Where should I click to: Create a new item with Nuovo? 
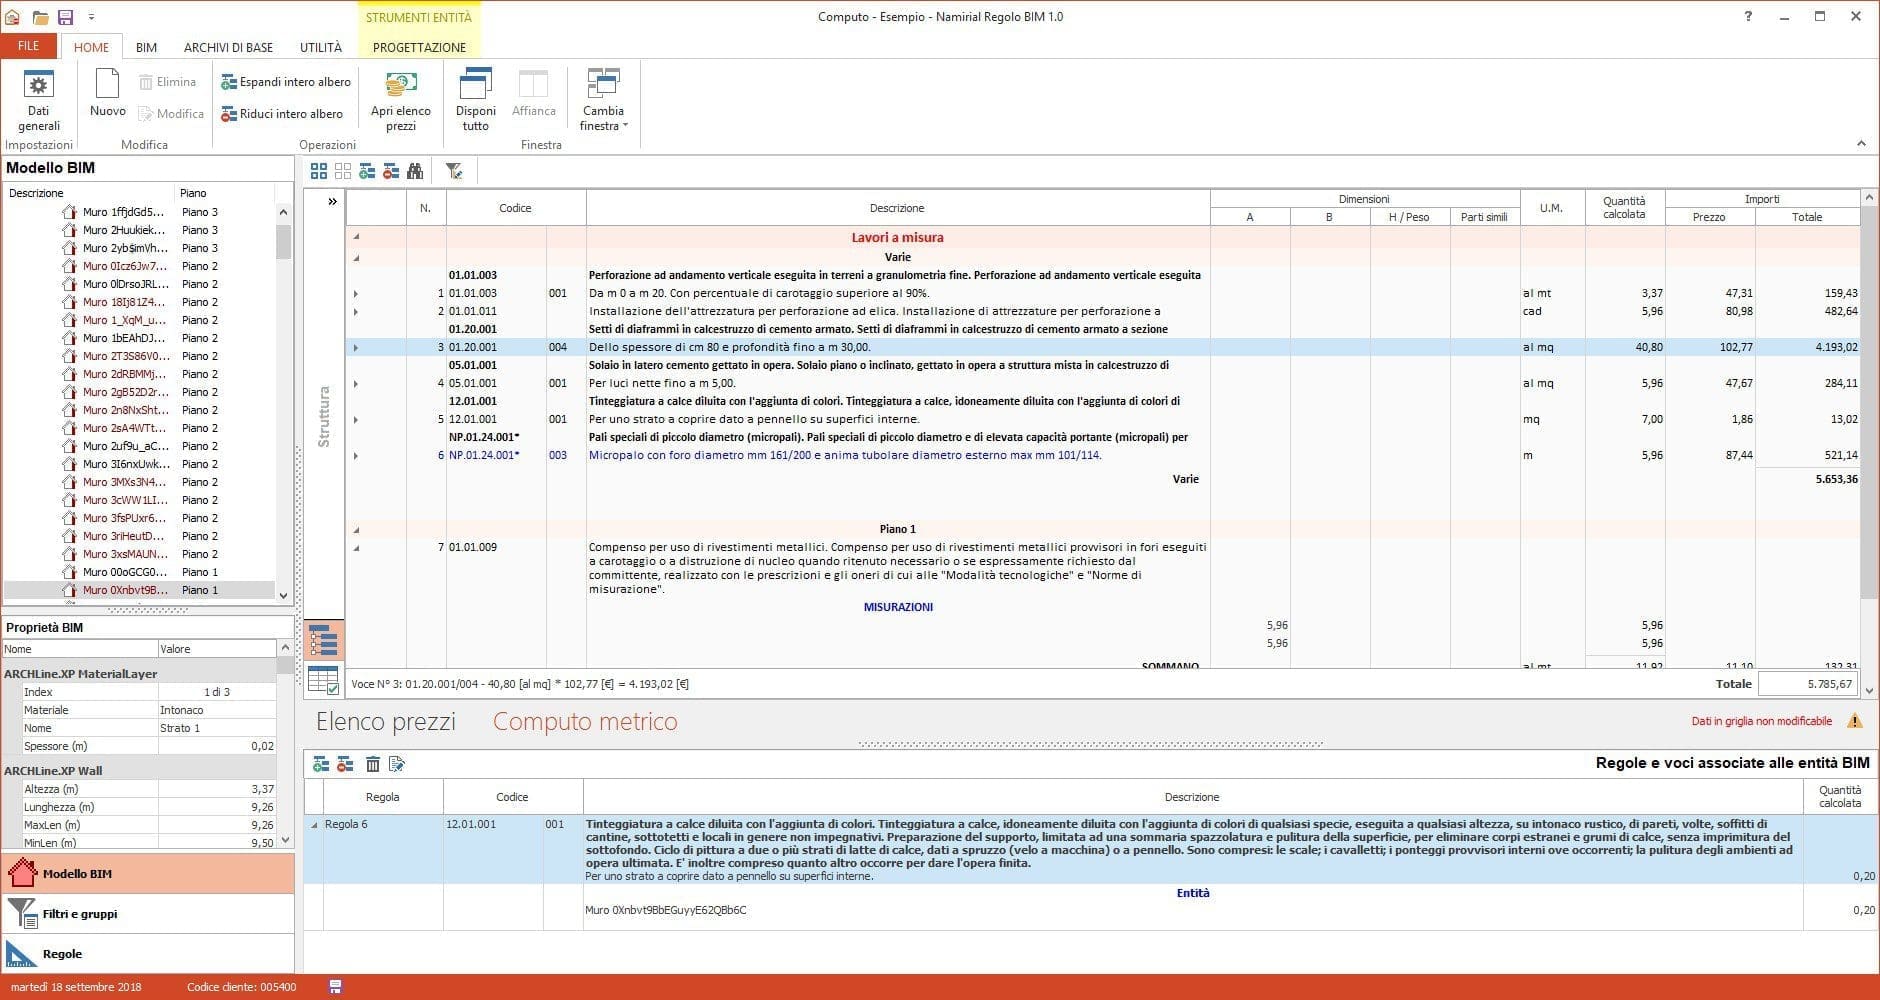pos(107,94)
